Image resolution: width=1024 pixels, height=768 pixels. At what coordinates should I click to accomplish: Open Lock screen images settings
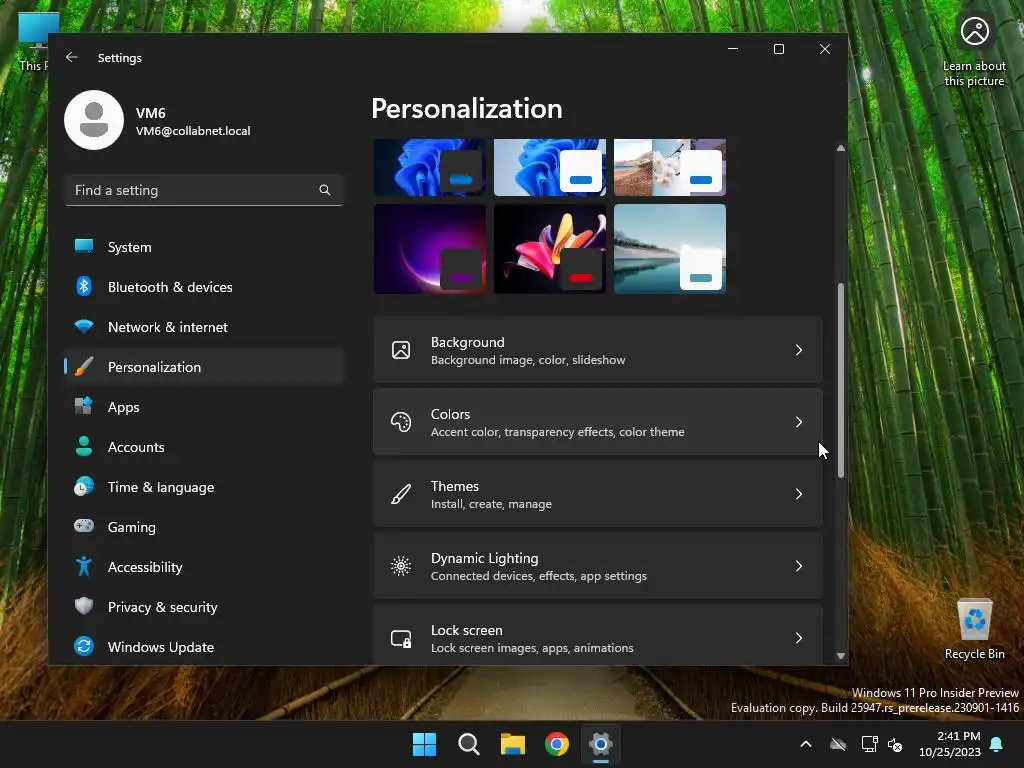(598, 635)
